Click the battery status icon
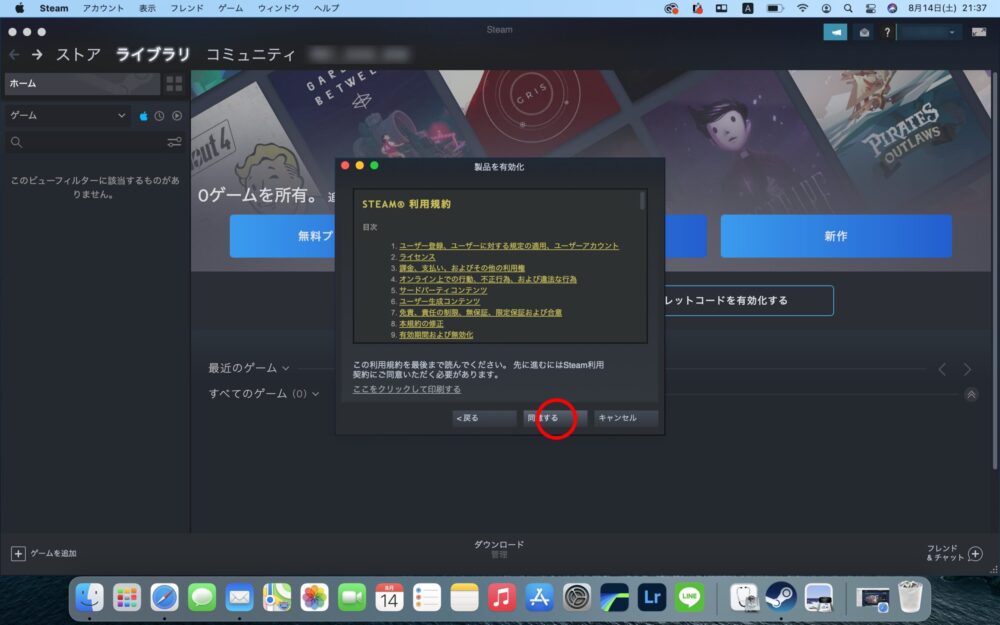The image size is (1000, 625). coord(774,8)
